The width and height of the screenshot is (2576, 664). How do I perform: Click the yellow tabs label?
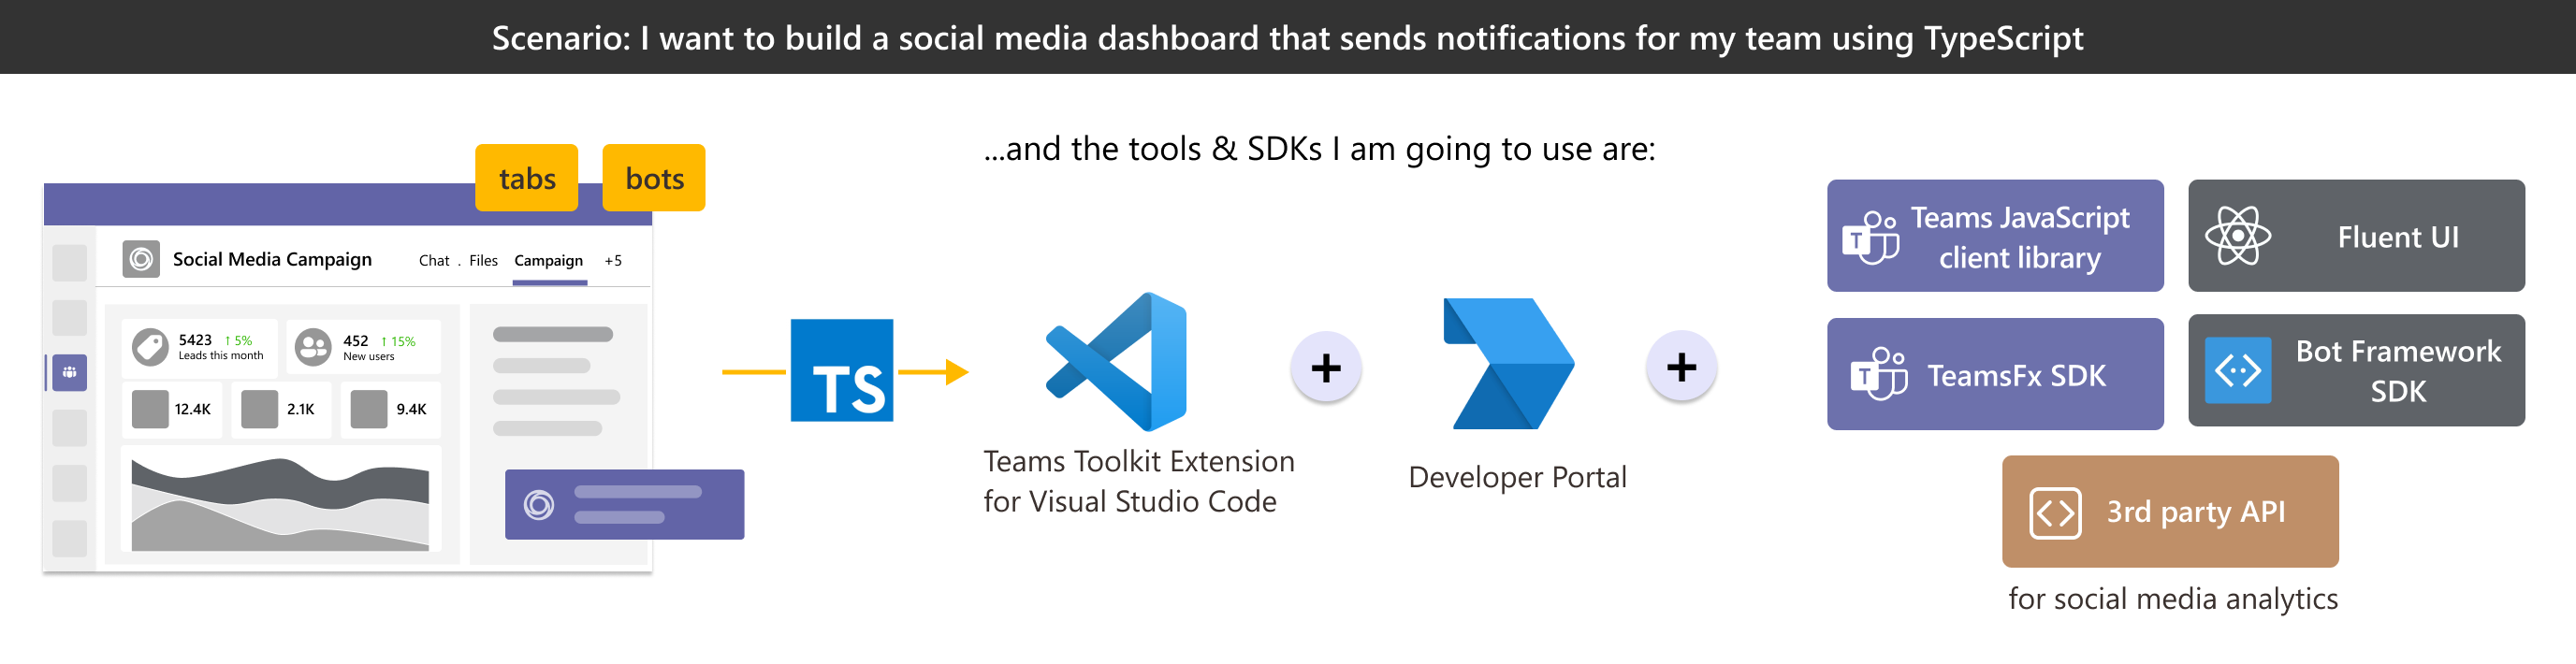point(527,178)
